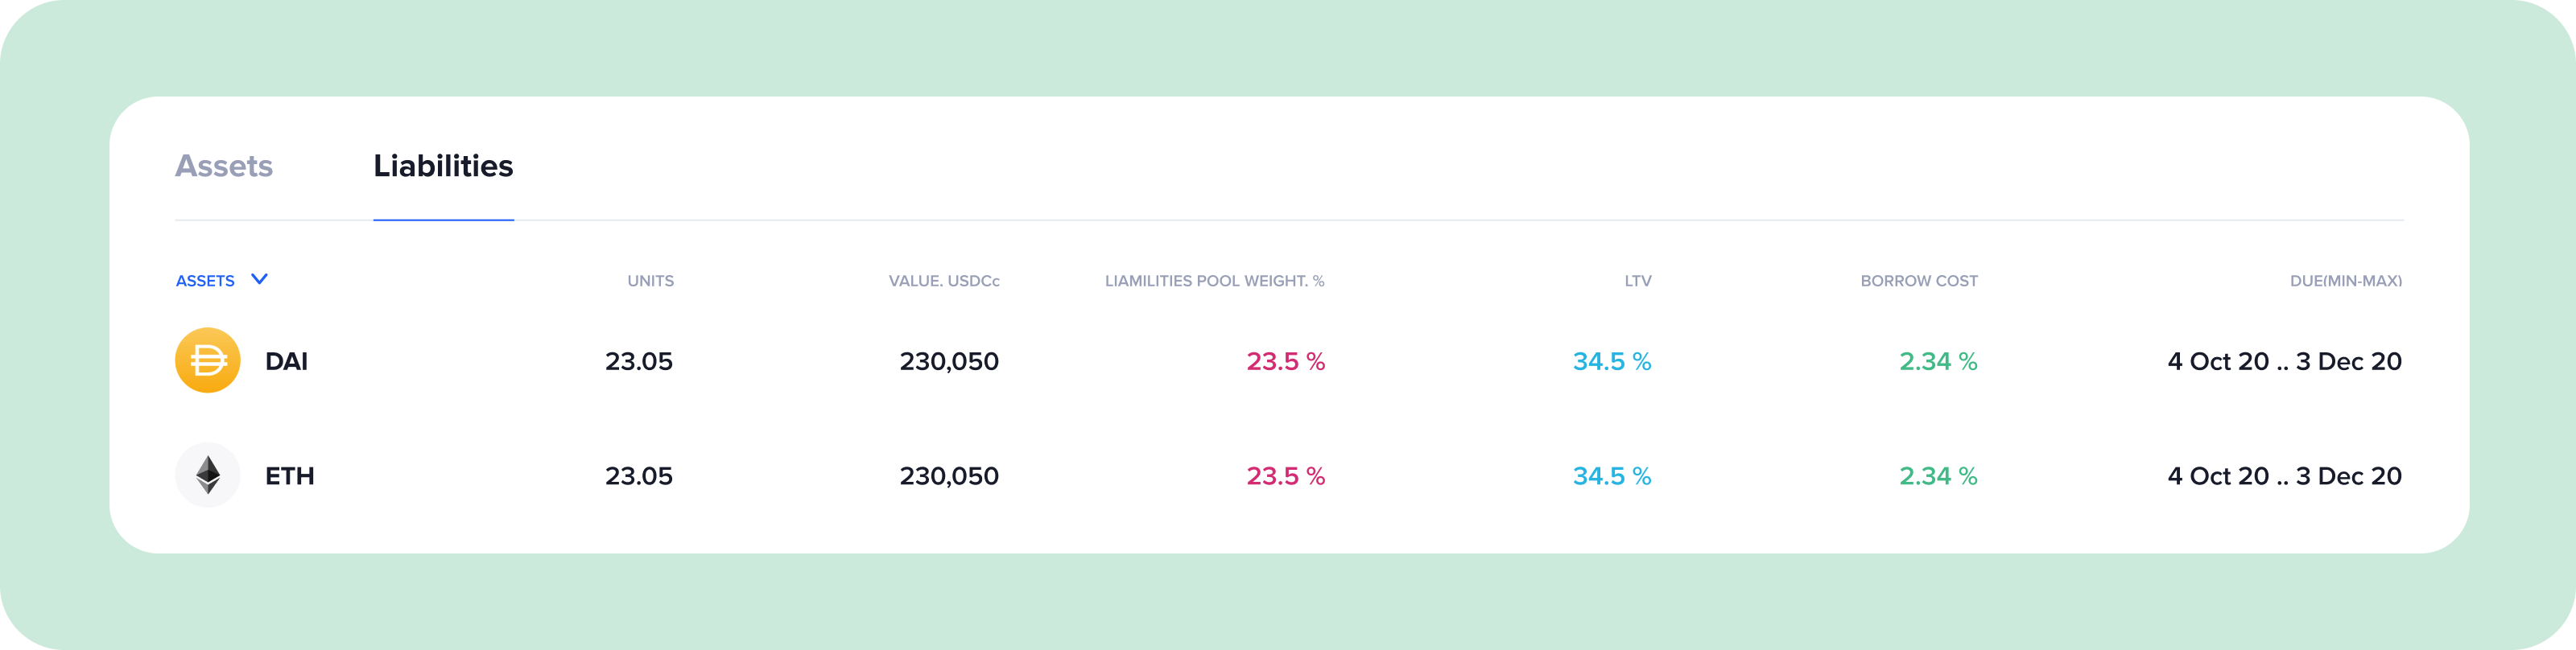Click ETH's 34.5 % LTV value
This screenshot has height=650, width=2576.
(x=1612, y=476)
